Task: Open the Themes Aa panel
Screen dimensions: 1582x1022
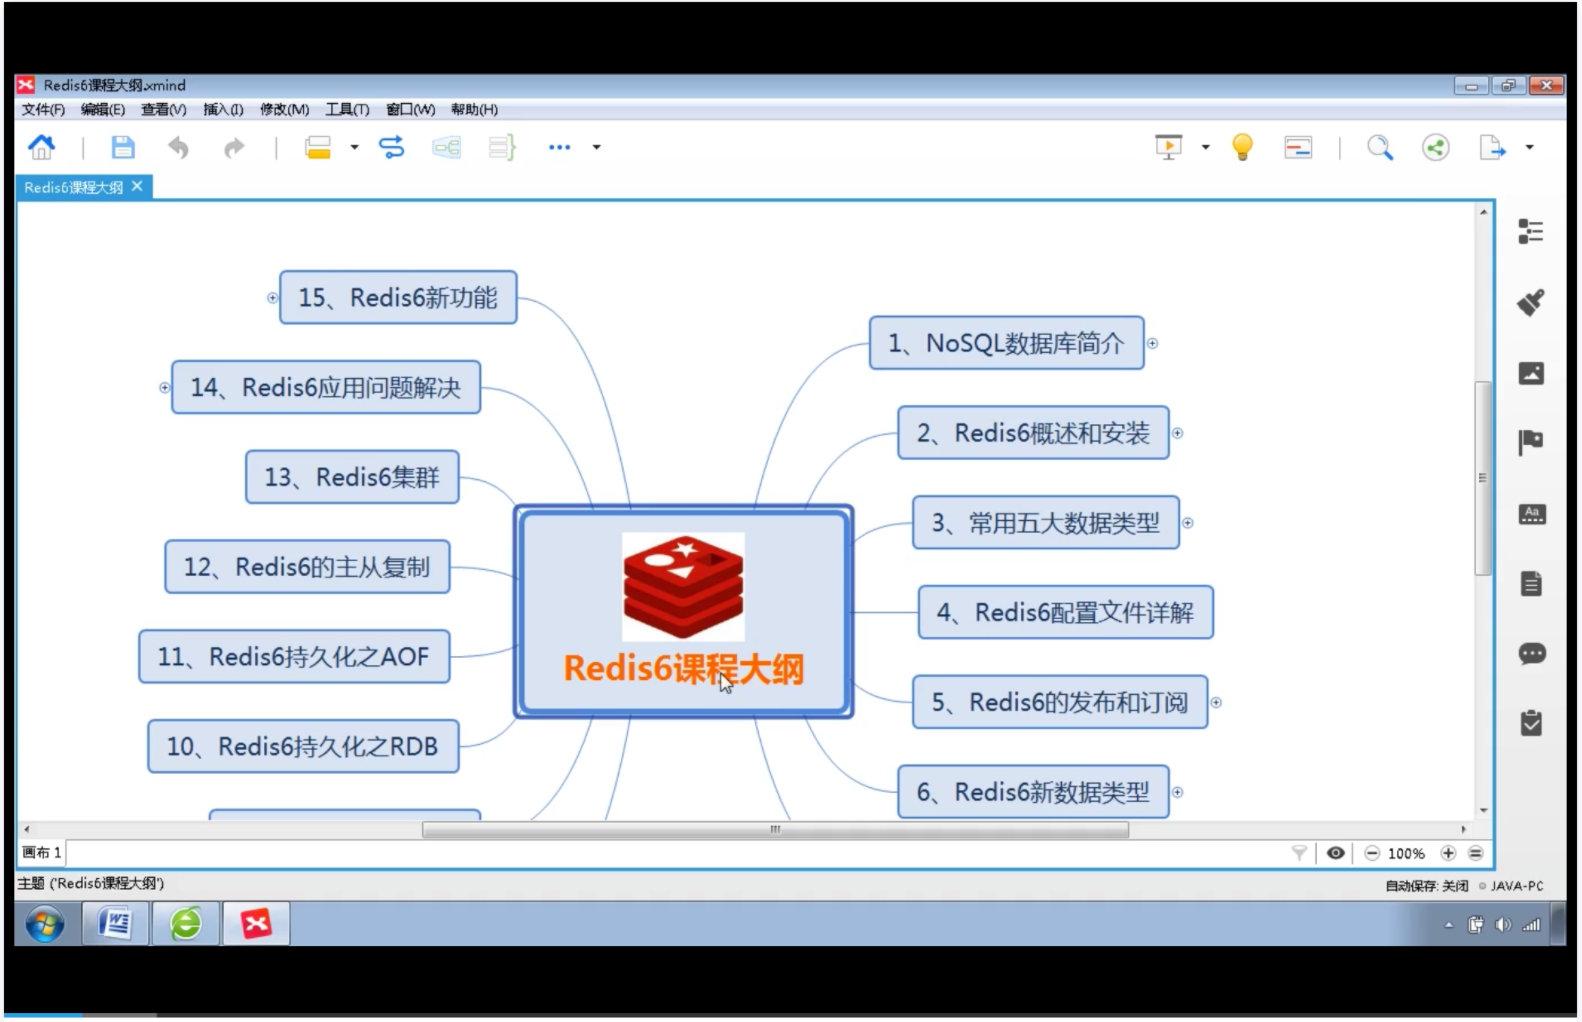Action: pos(1532,514)
